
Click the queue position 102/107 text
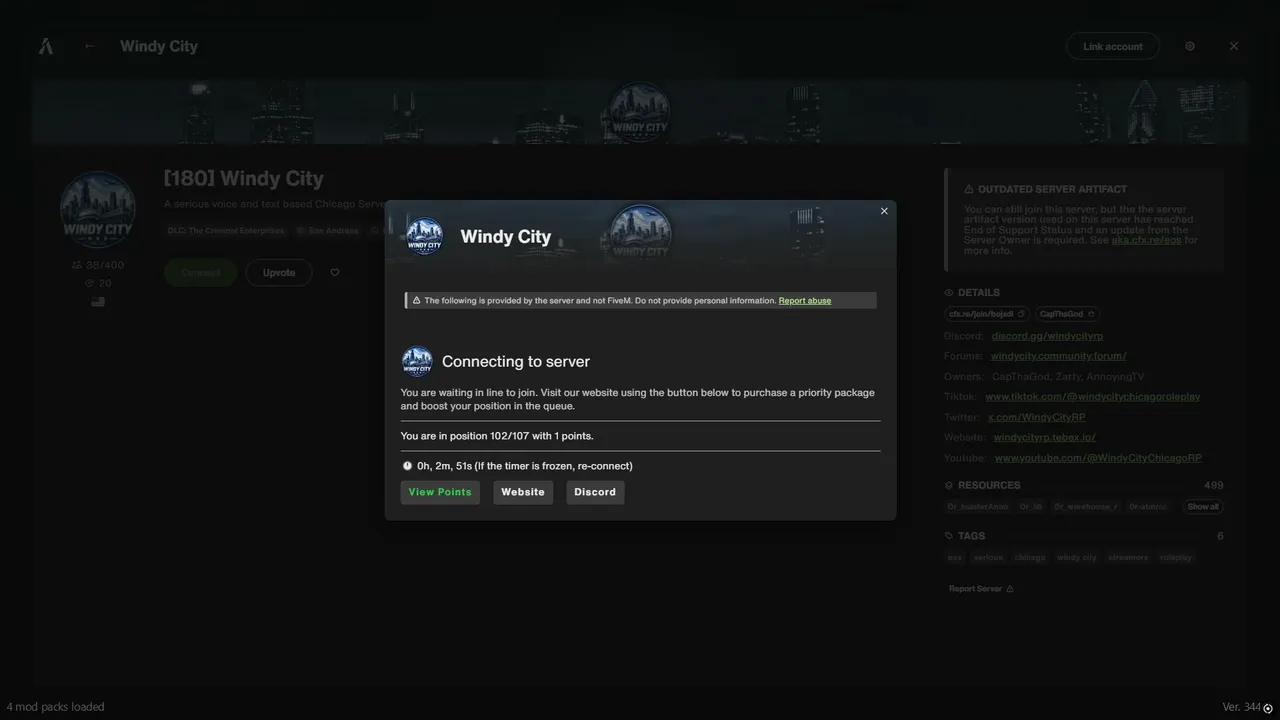point(497,436)
